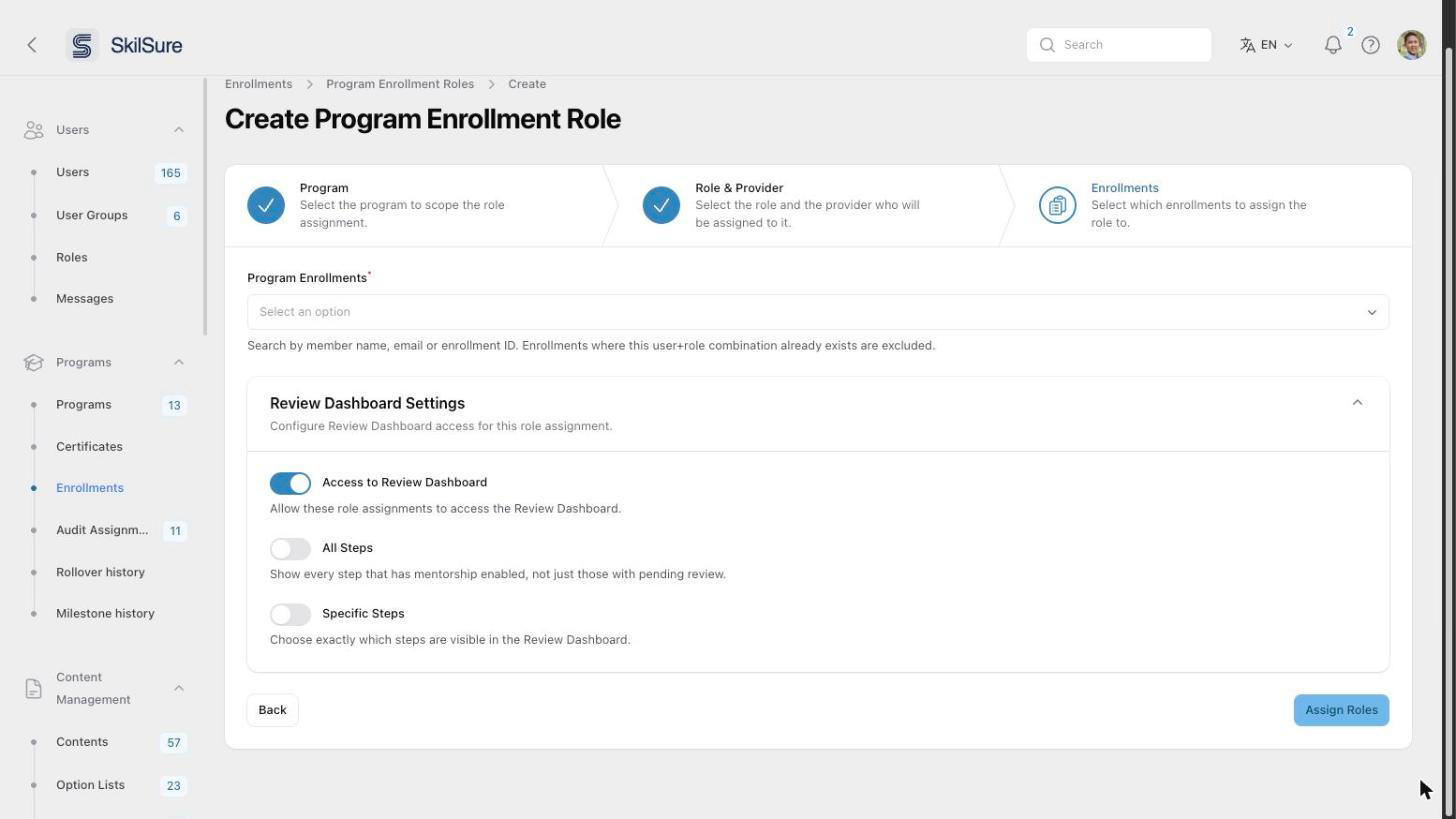
Task: Disable Access to Review Dashboard toggle
Action: 290,483
